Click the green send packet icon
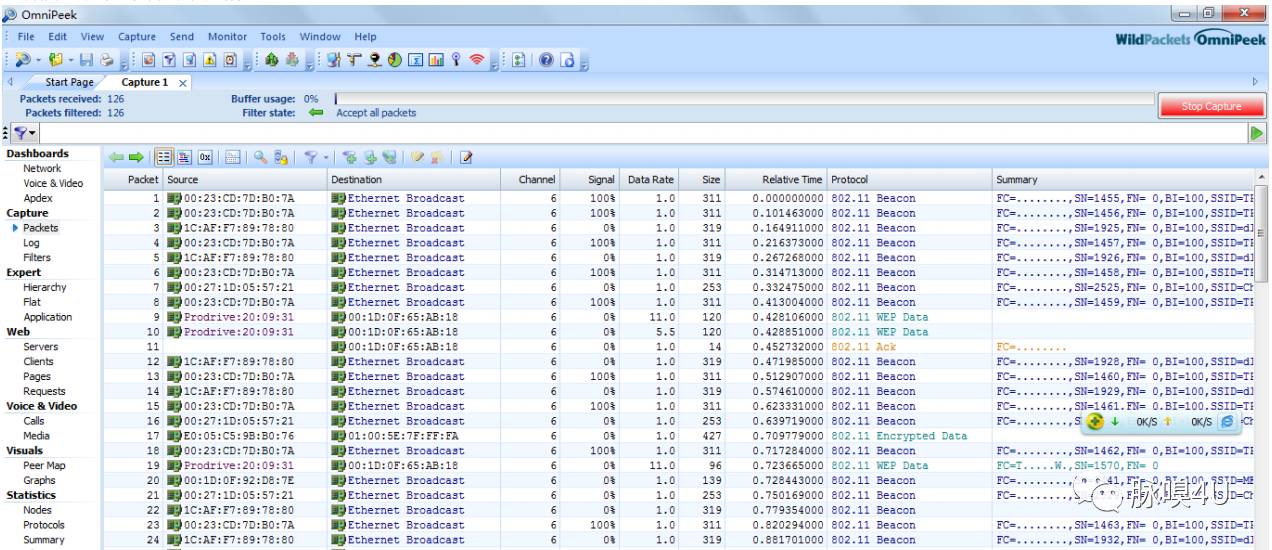Image resolution: width=1272 pixels, height=550 pixels. click(271, 59)
